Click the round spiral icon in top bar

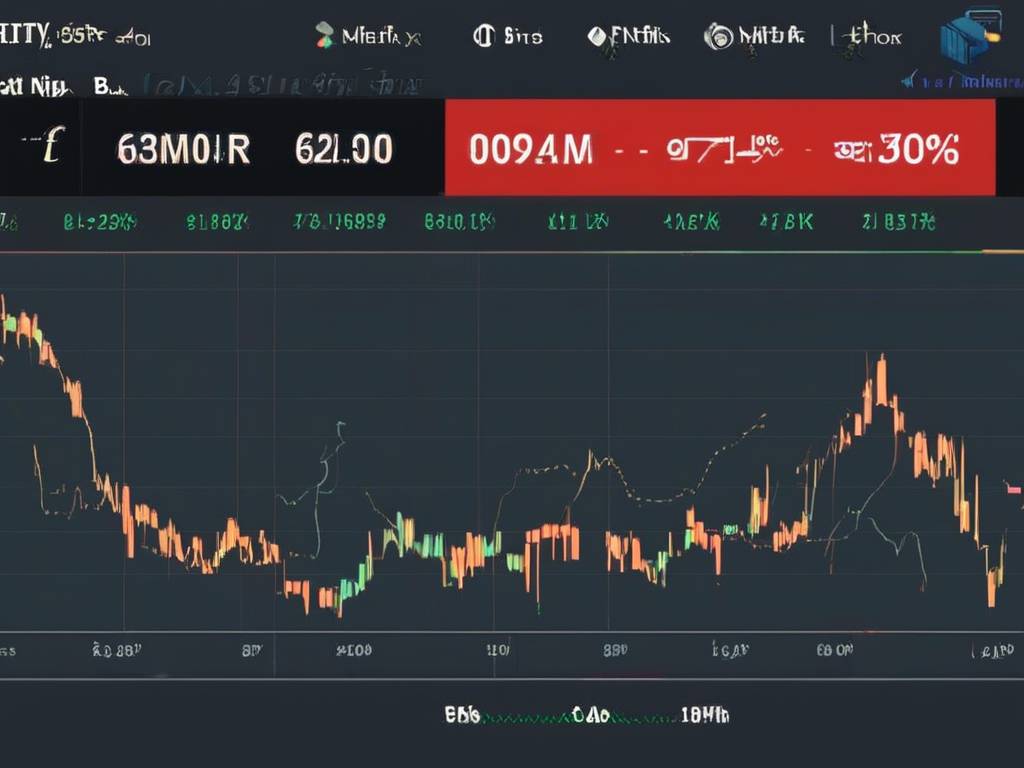[718, 36]
